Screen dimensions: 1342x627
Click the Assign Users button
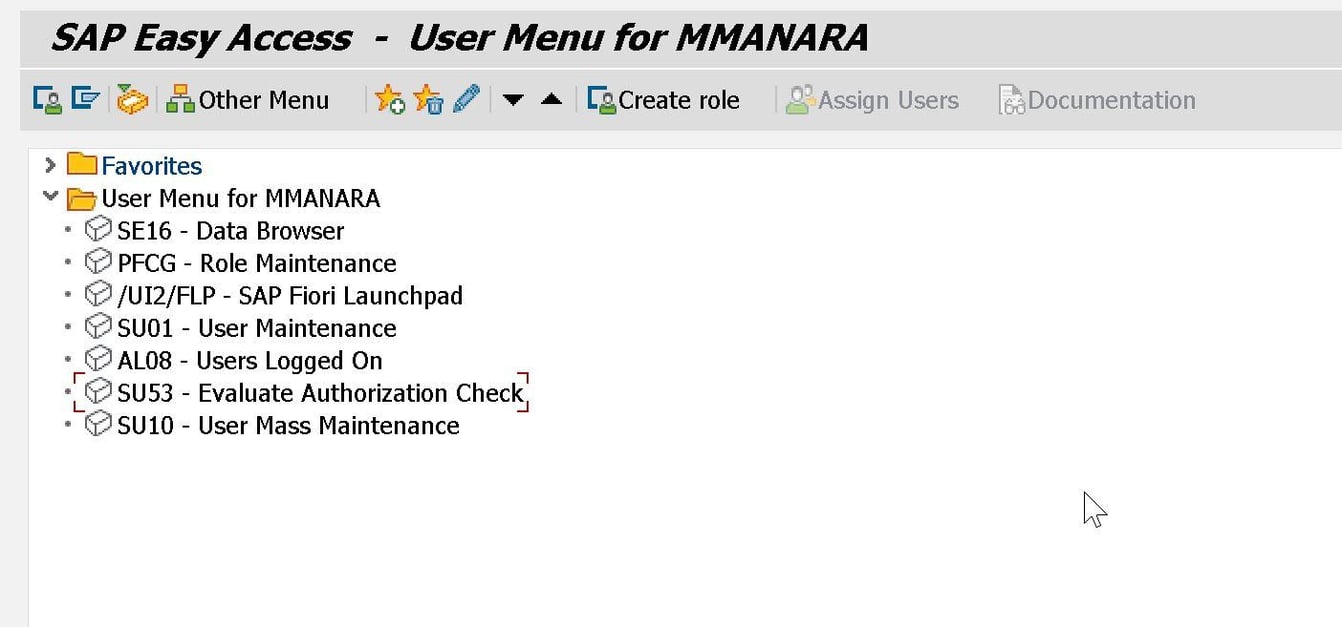click(872, 100)
